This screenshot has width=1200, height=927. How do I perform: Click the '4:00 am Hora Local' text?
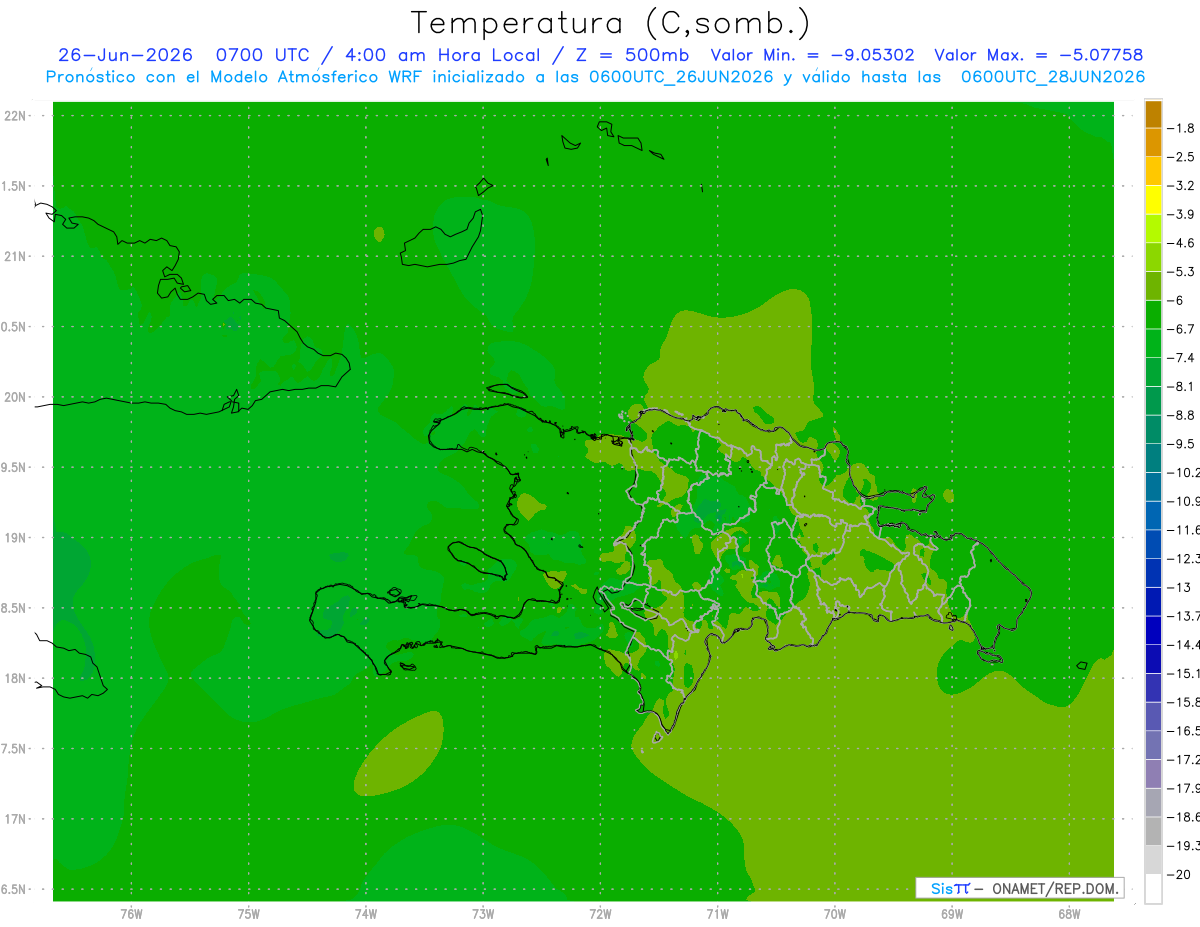[443, 55]
